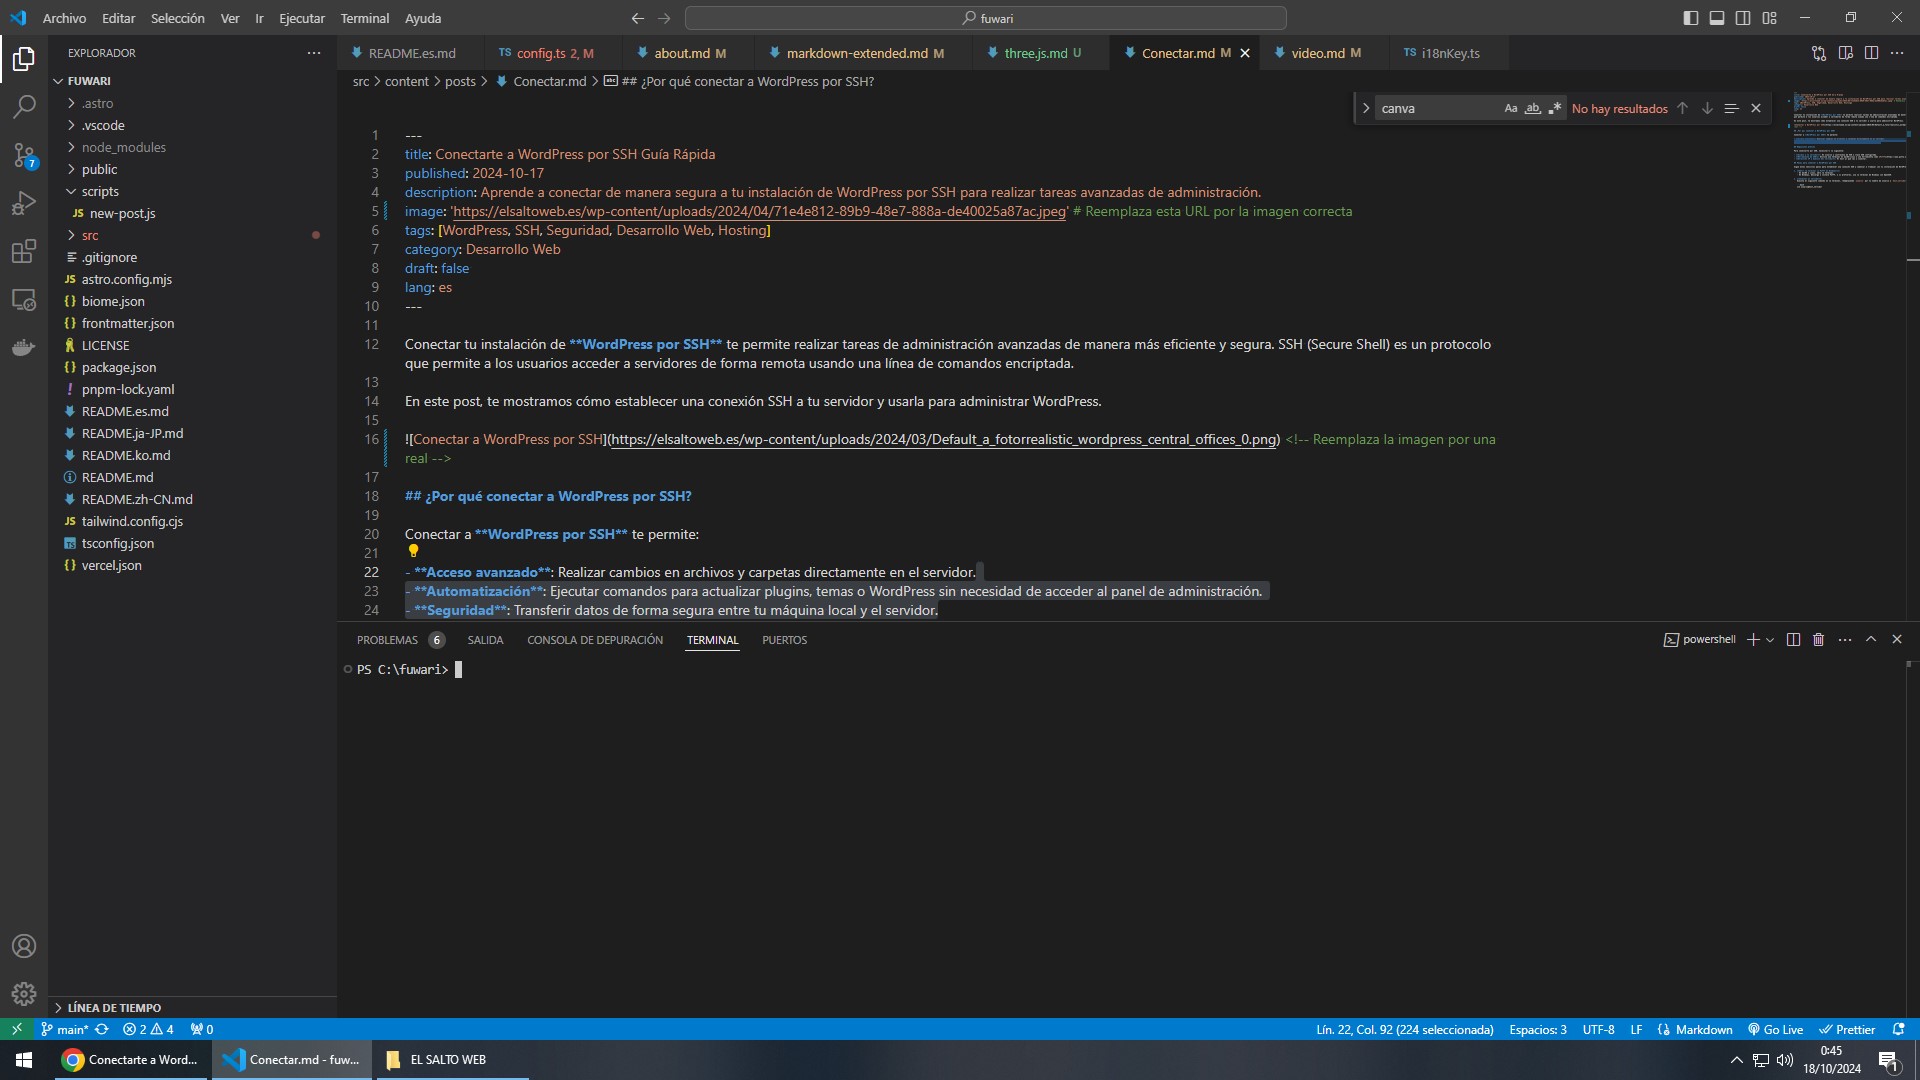Screen dimensions: 1920x1080
Task: Toggle regular expression search option
Action: [x=1554, y=108]
